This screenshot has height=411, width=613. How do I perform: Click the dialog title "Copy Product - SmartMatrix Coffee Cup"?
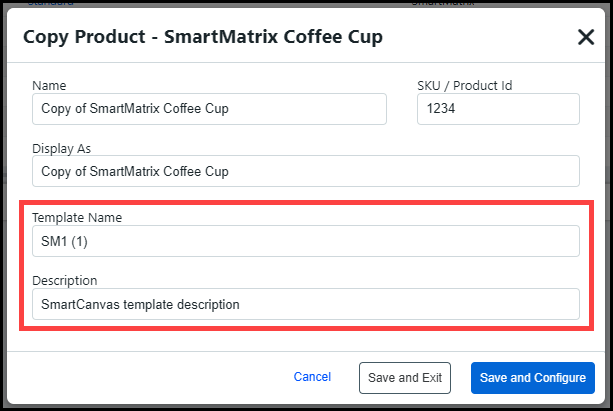point(202,38)
